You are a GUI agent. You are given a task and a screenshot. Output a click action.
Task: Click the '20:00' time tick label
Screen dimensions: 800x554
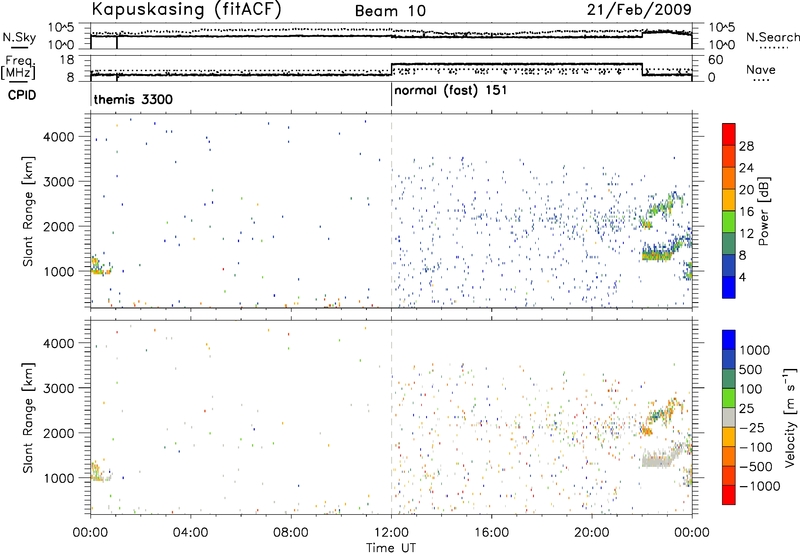592,533
